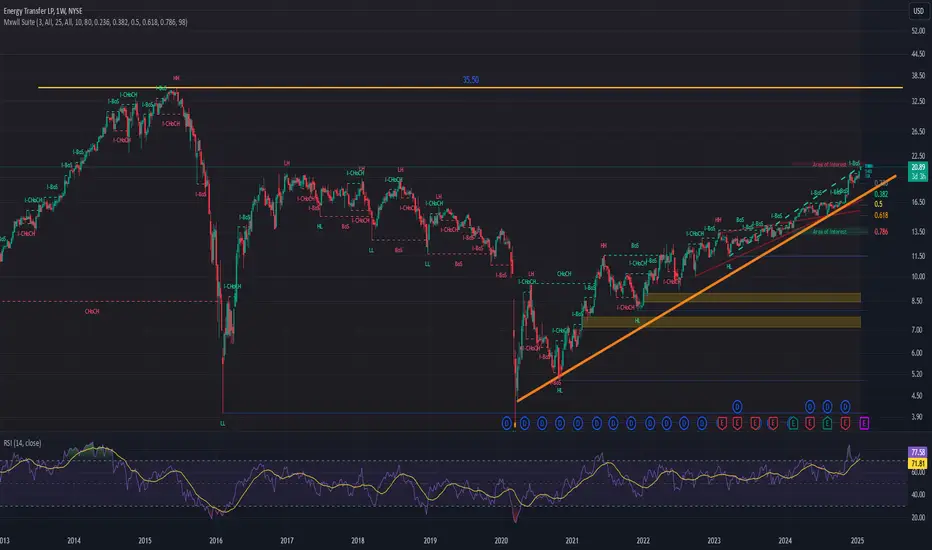Click the Energy Transfer LP symbol title
Viewport: 932px width, 550px height.
43,11
